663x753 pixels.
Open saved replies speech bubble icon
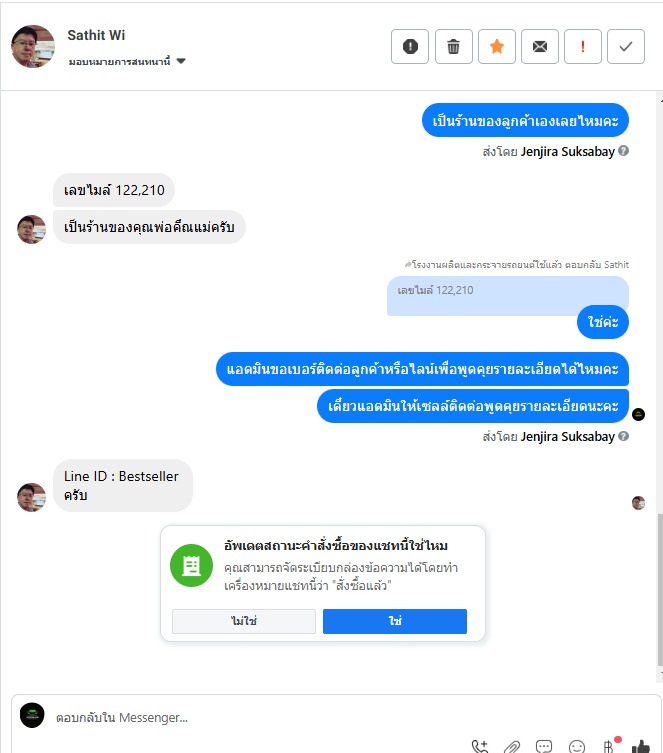pos(544,746)
